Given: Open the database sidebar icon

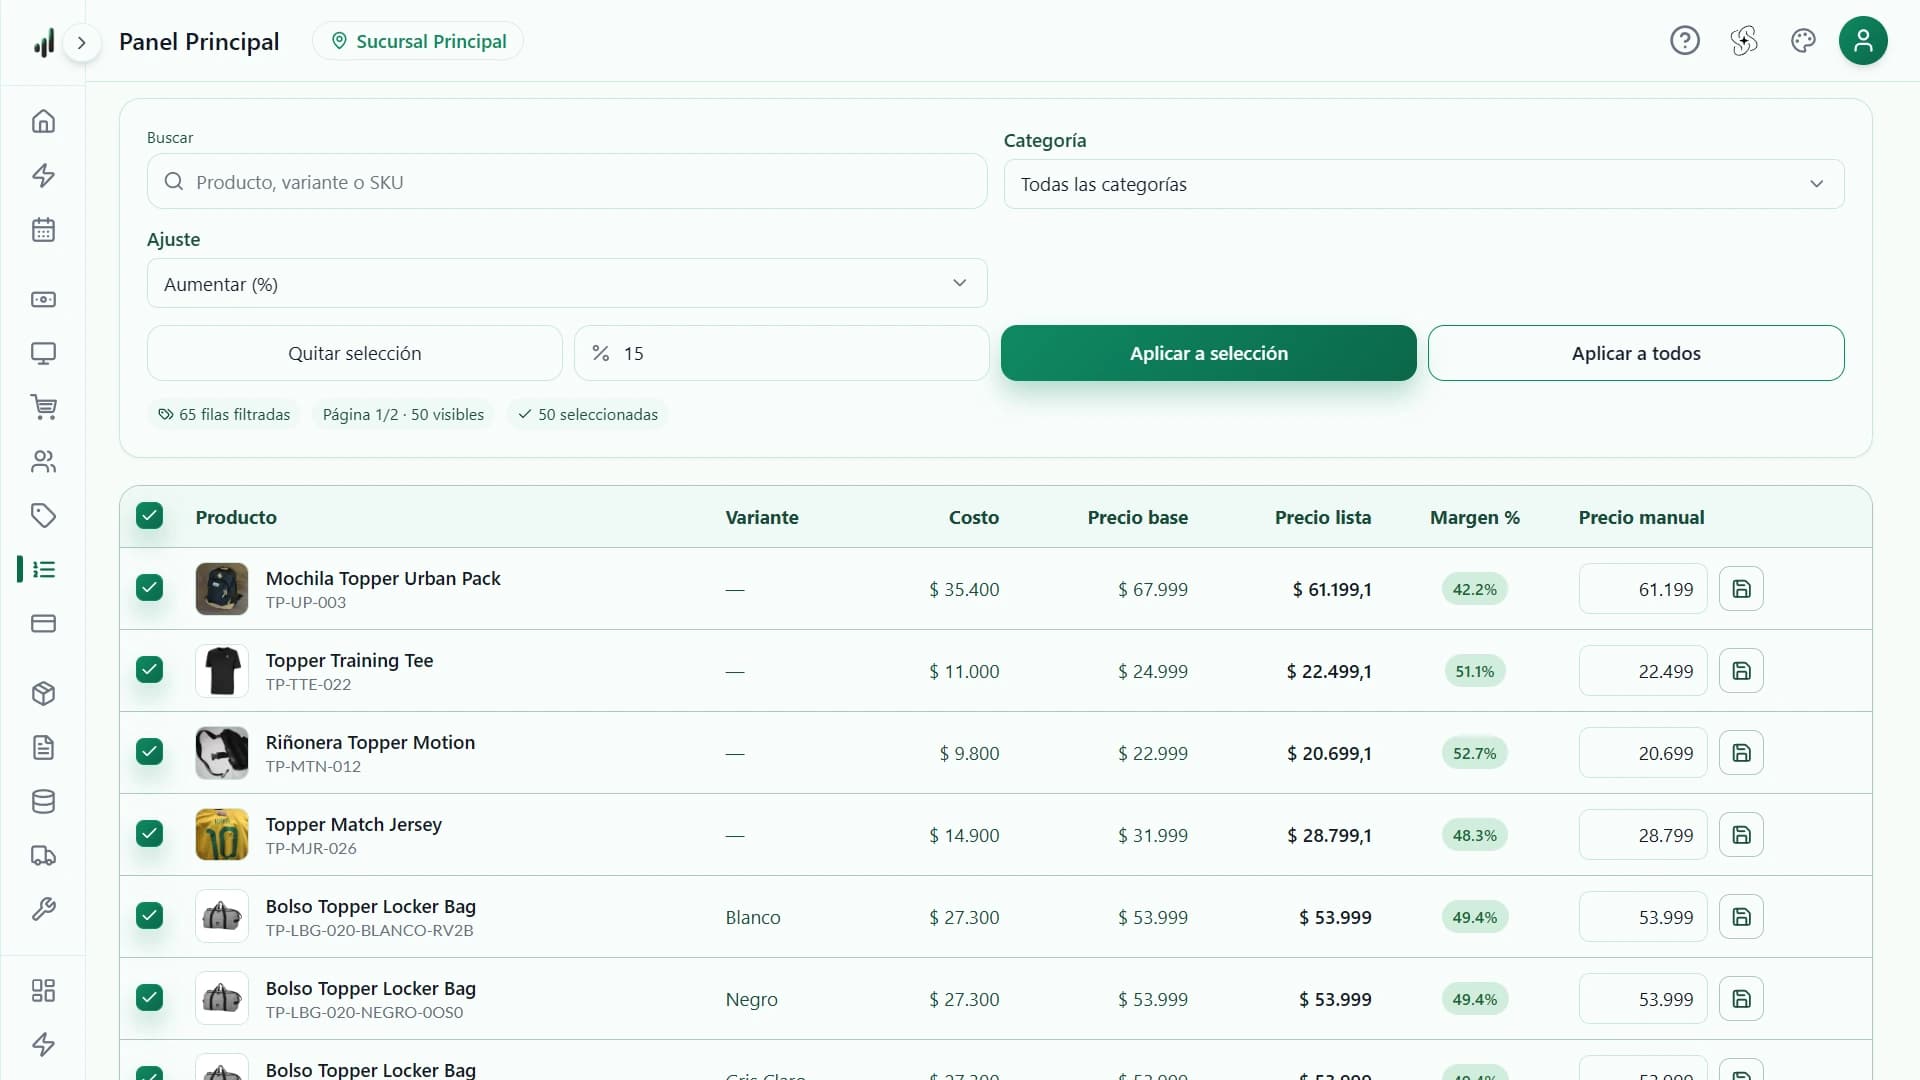Looking at the screenshot, I should click(x=43, y=801).
